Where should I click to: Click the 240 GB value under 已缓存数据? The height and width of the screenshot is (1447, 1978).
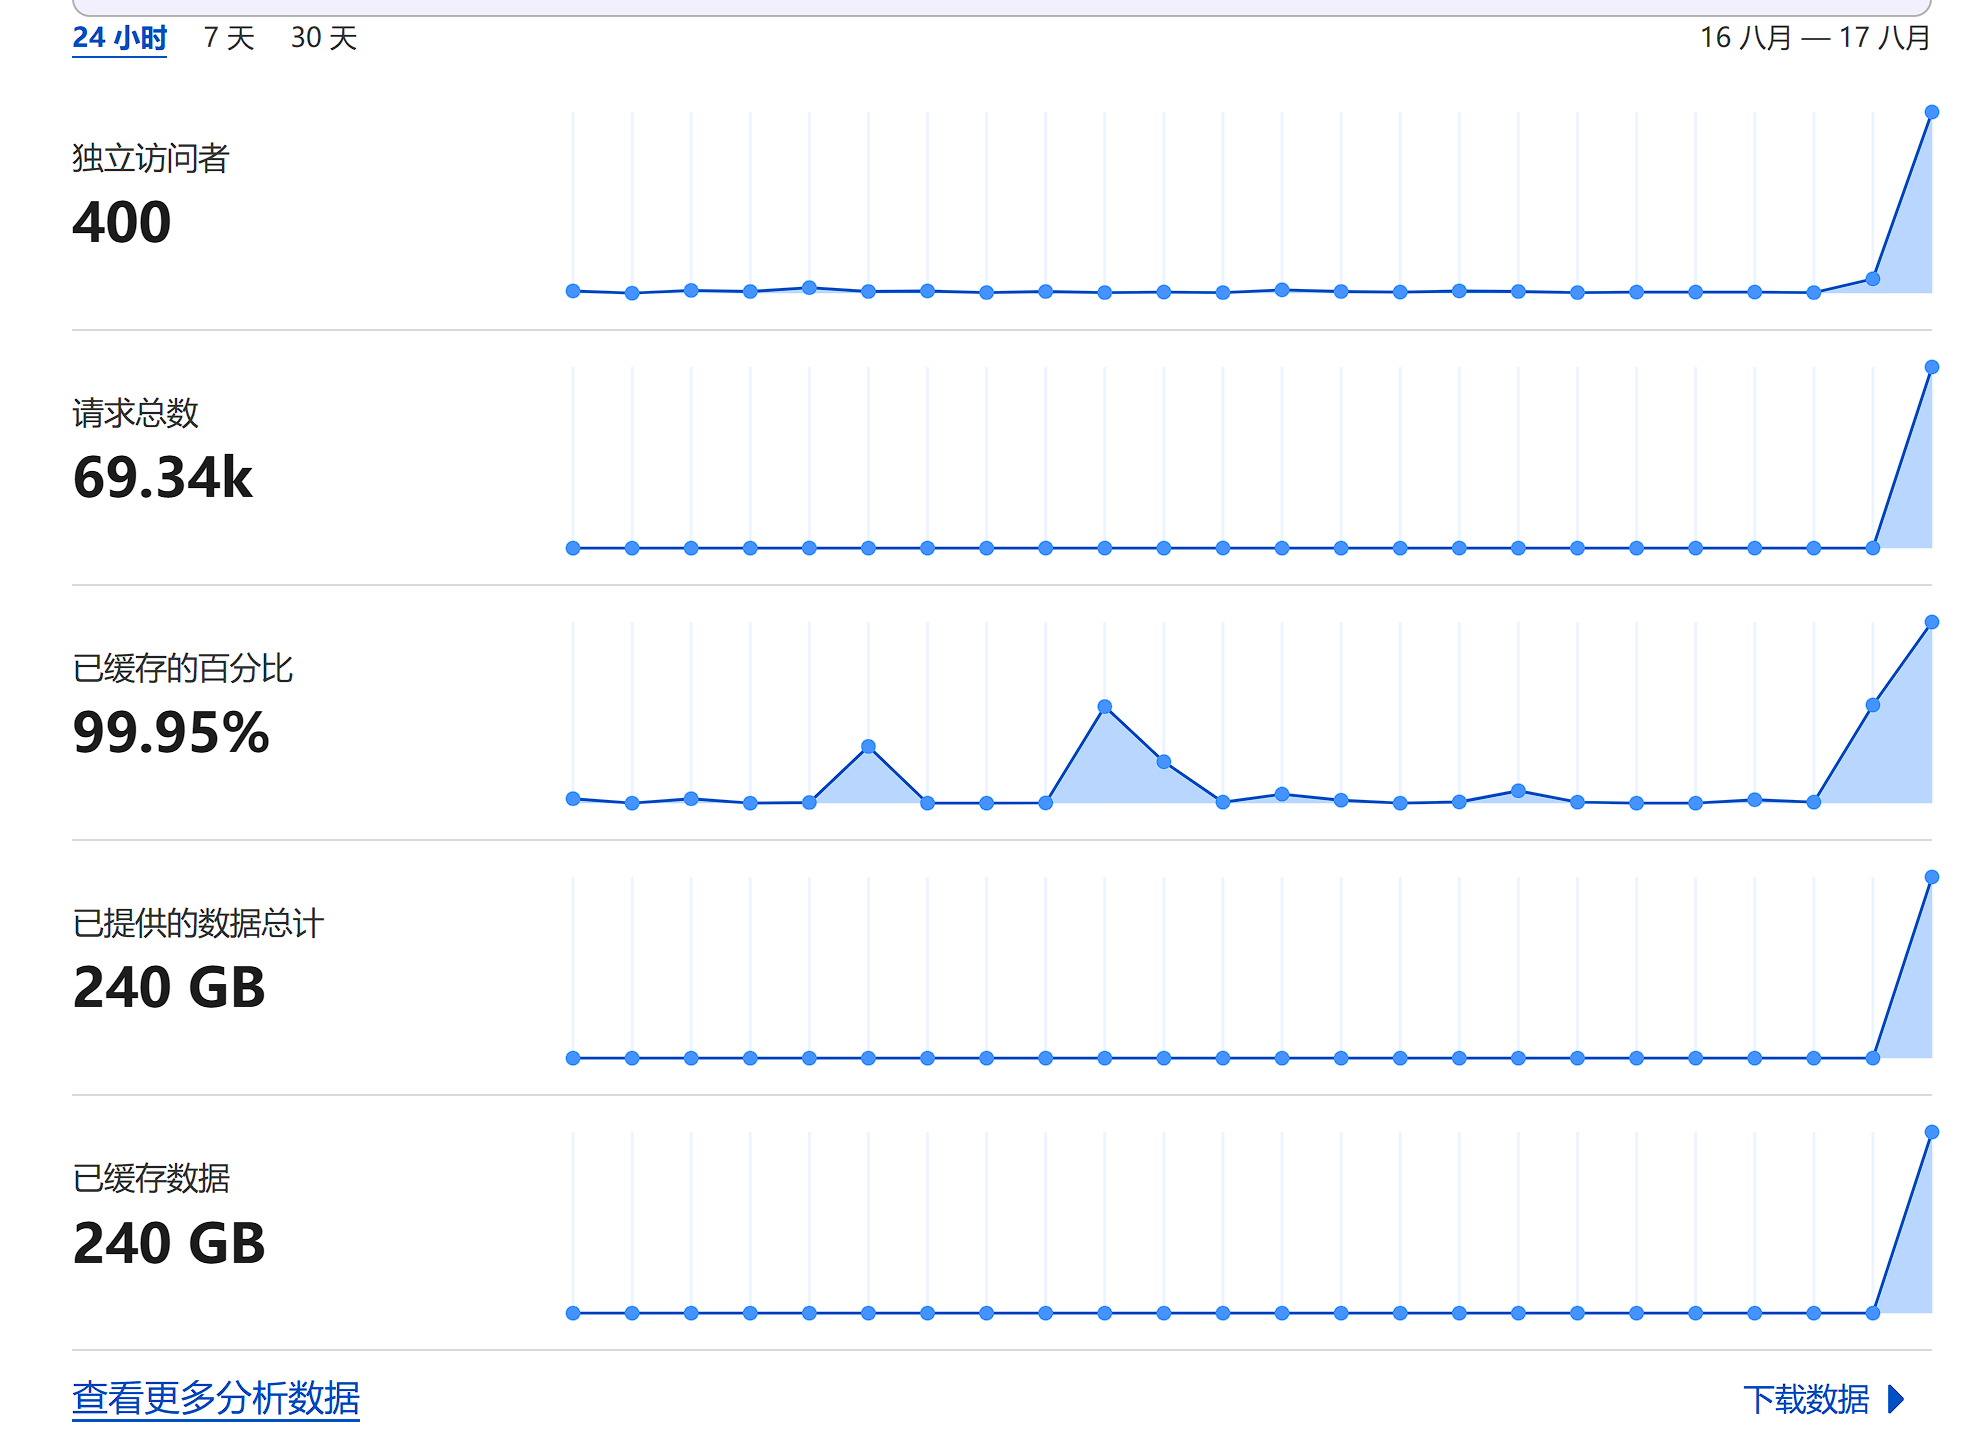tap(169, 1243)
